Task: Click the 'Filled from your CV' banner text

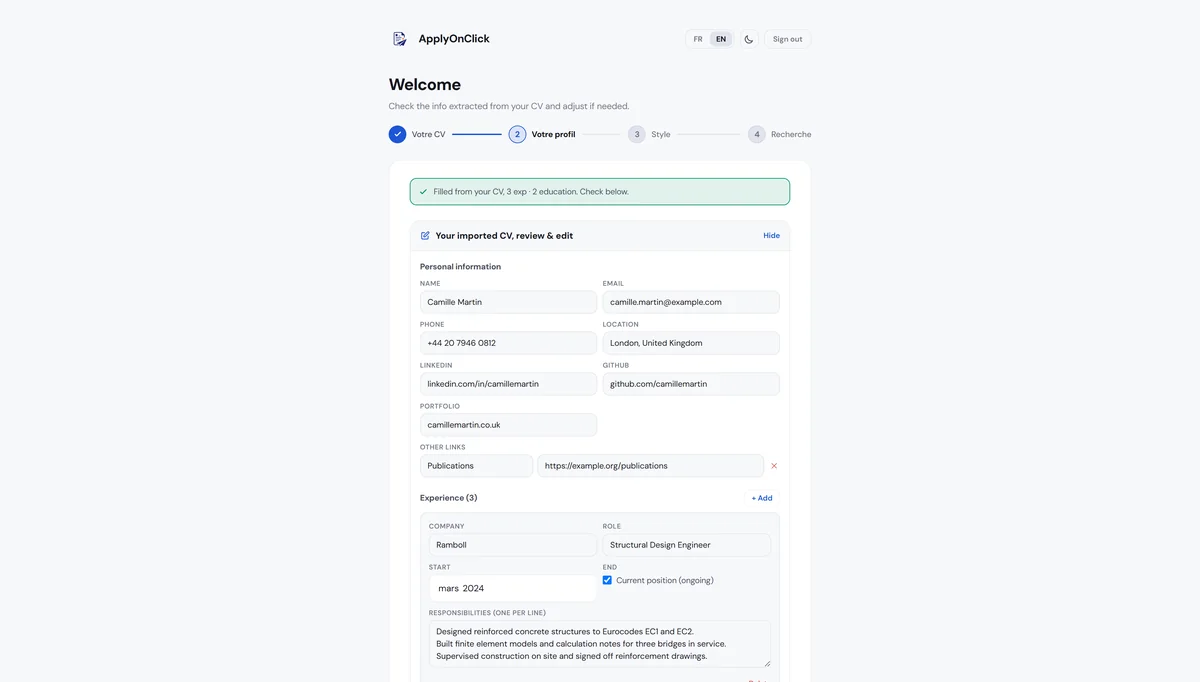Action: [x=531, y=192]
